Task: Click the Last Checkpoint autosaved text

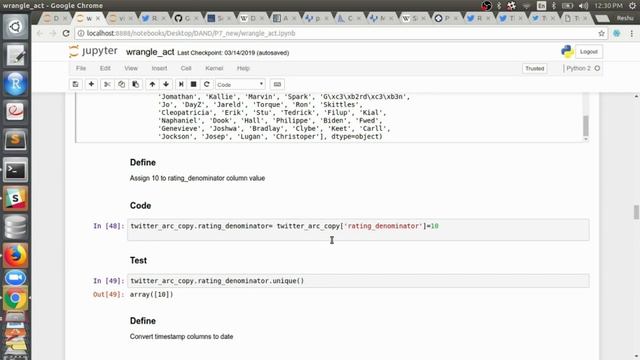Action: [233, 53]
